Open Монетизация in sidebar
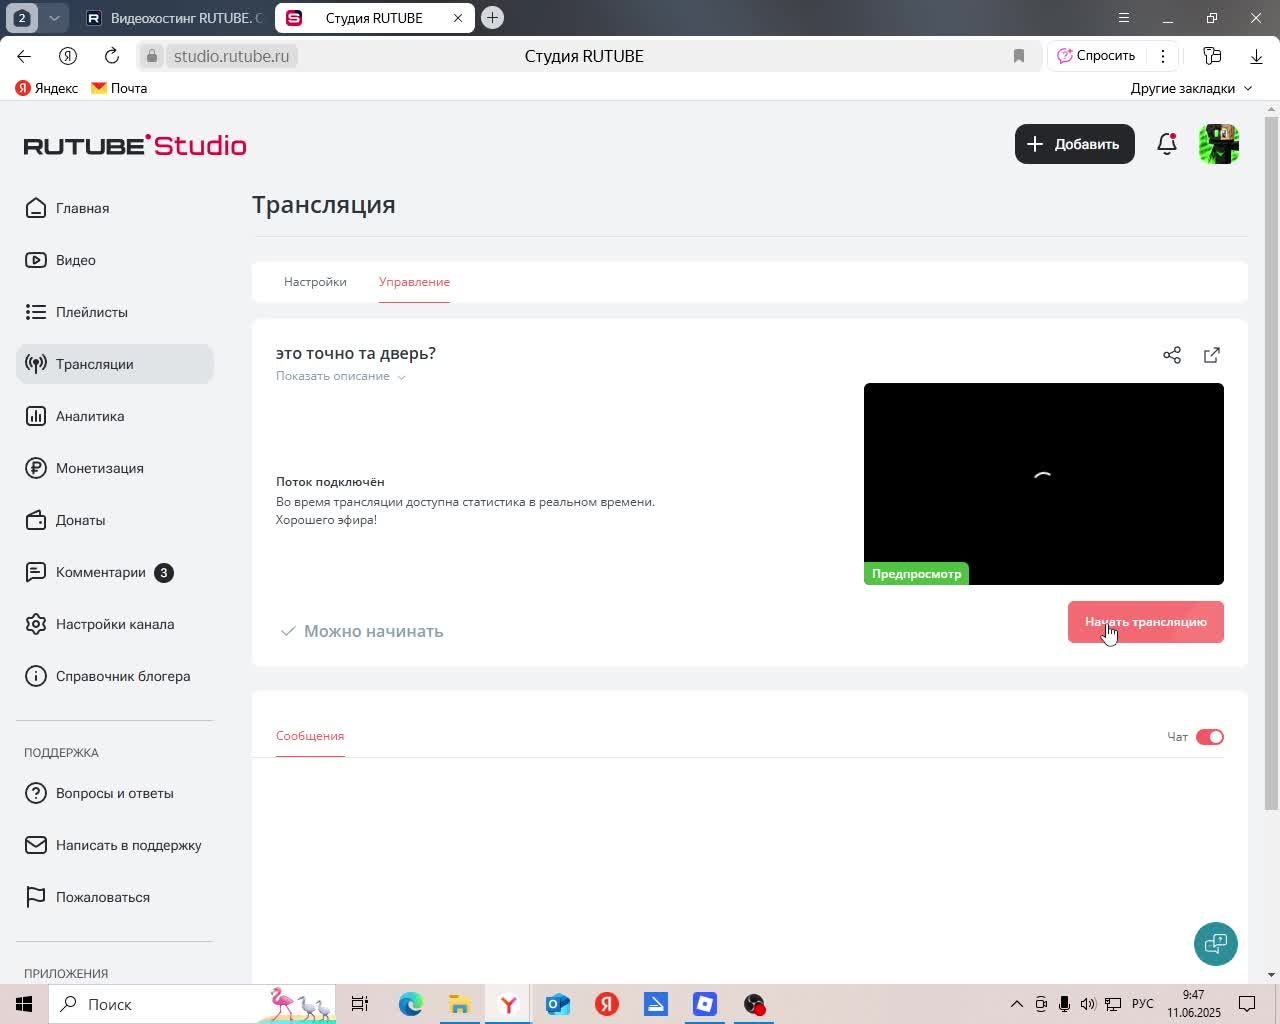Screen dimensions: 1280x1024 coord(115,468)
